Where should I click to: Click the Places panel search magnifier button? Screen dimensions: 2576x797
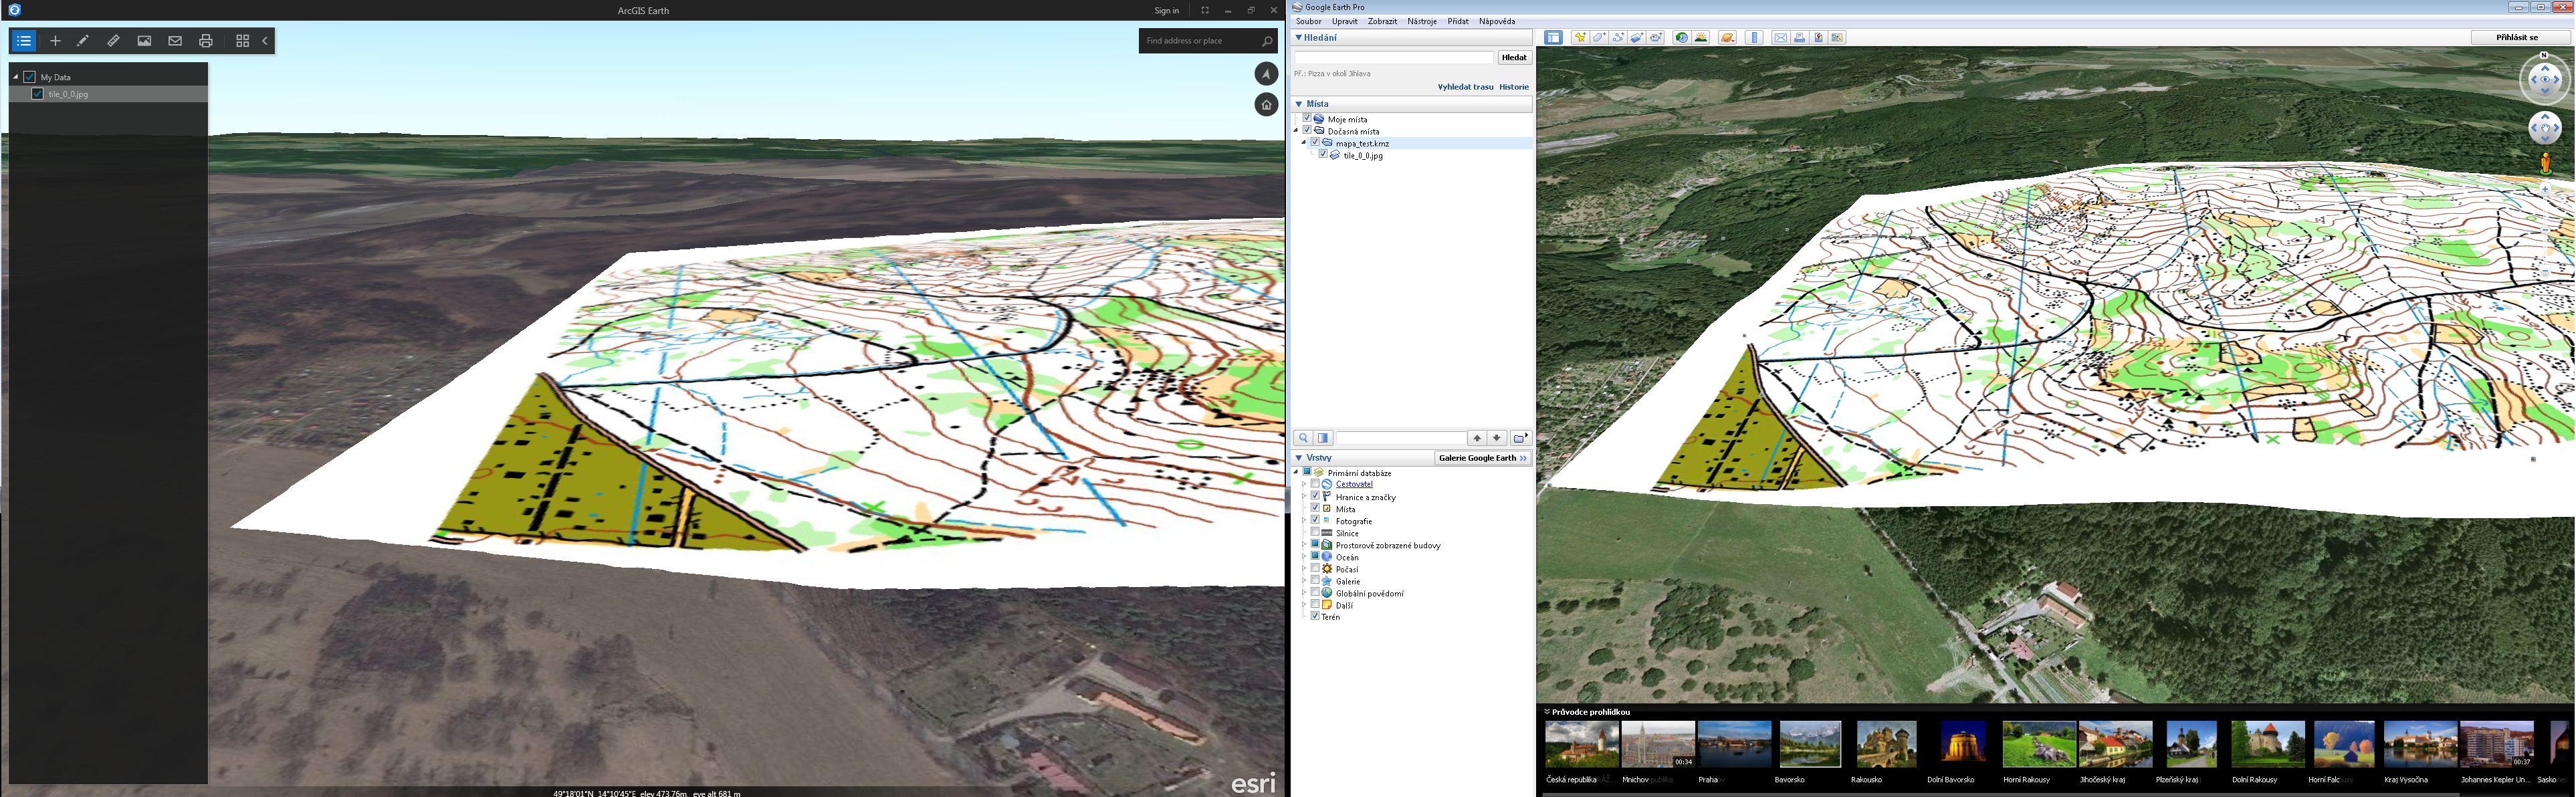(x=1303, y=438)
